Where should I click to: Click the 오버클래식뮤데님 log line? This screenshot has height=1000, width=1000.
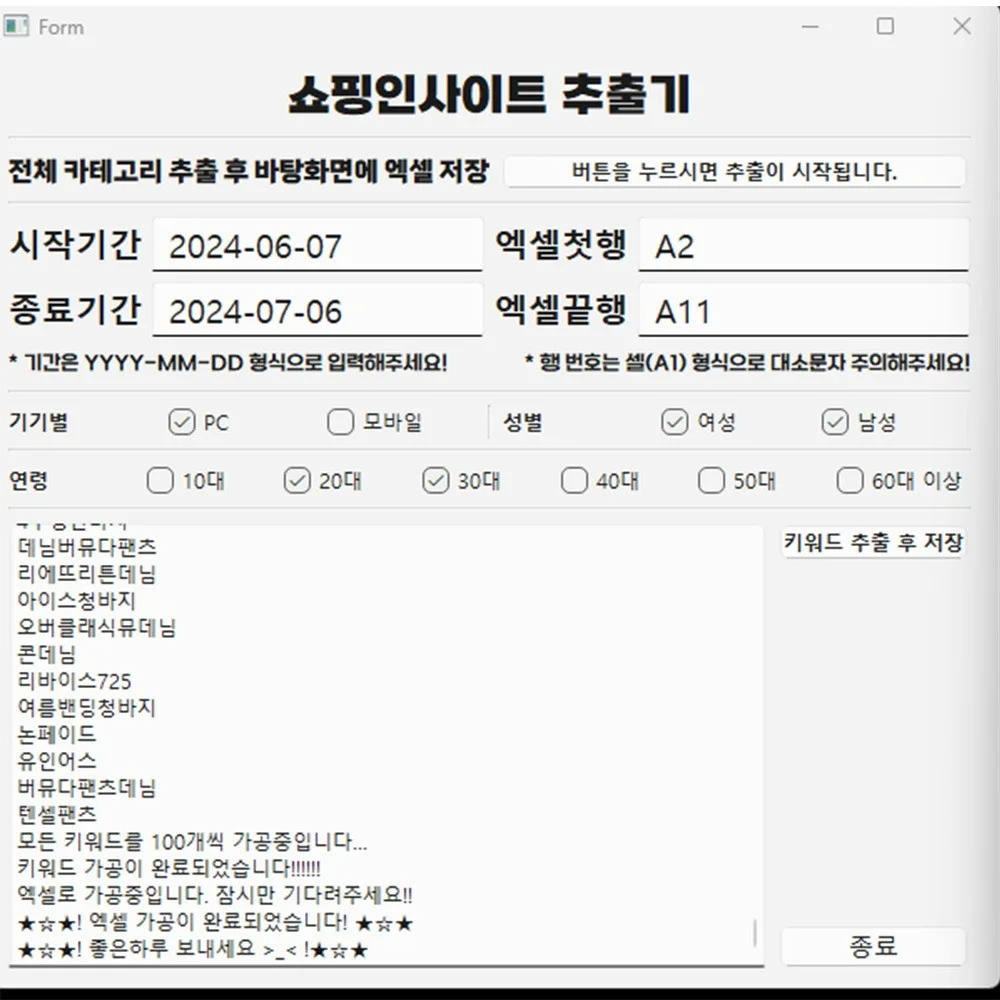96,628
